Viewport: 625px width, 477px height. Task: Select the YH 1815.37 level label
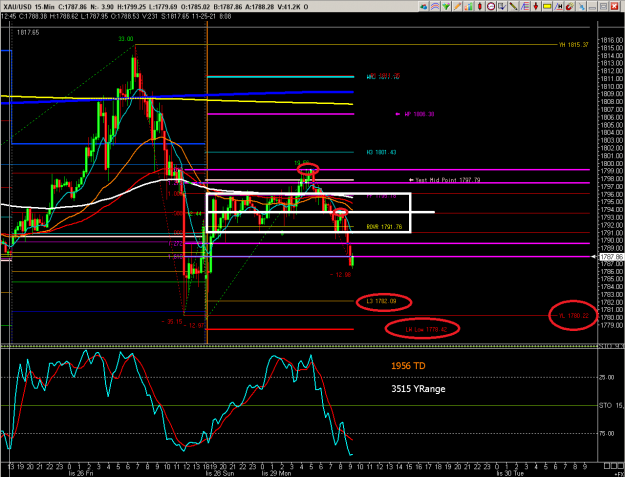(x=574, y=45)
